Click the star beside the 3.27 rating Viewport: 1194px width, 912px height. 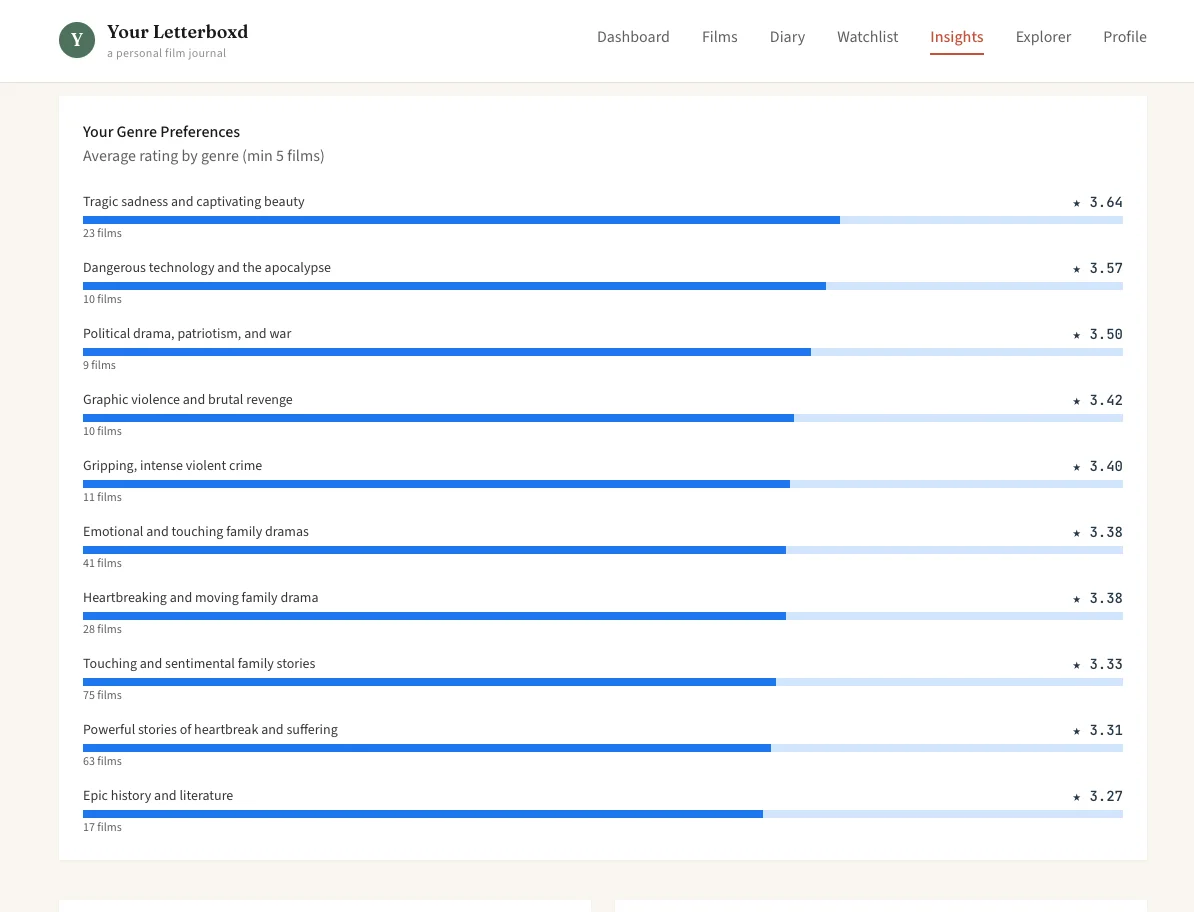tap(1077, 797)
